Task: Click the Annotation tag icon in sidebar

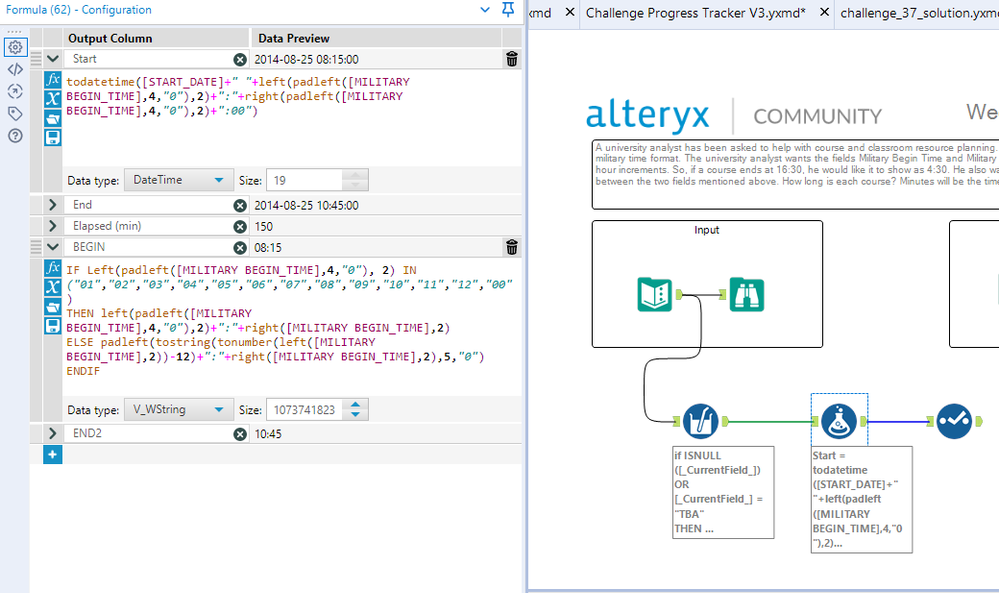Action: pos(15,113)
